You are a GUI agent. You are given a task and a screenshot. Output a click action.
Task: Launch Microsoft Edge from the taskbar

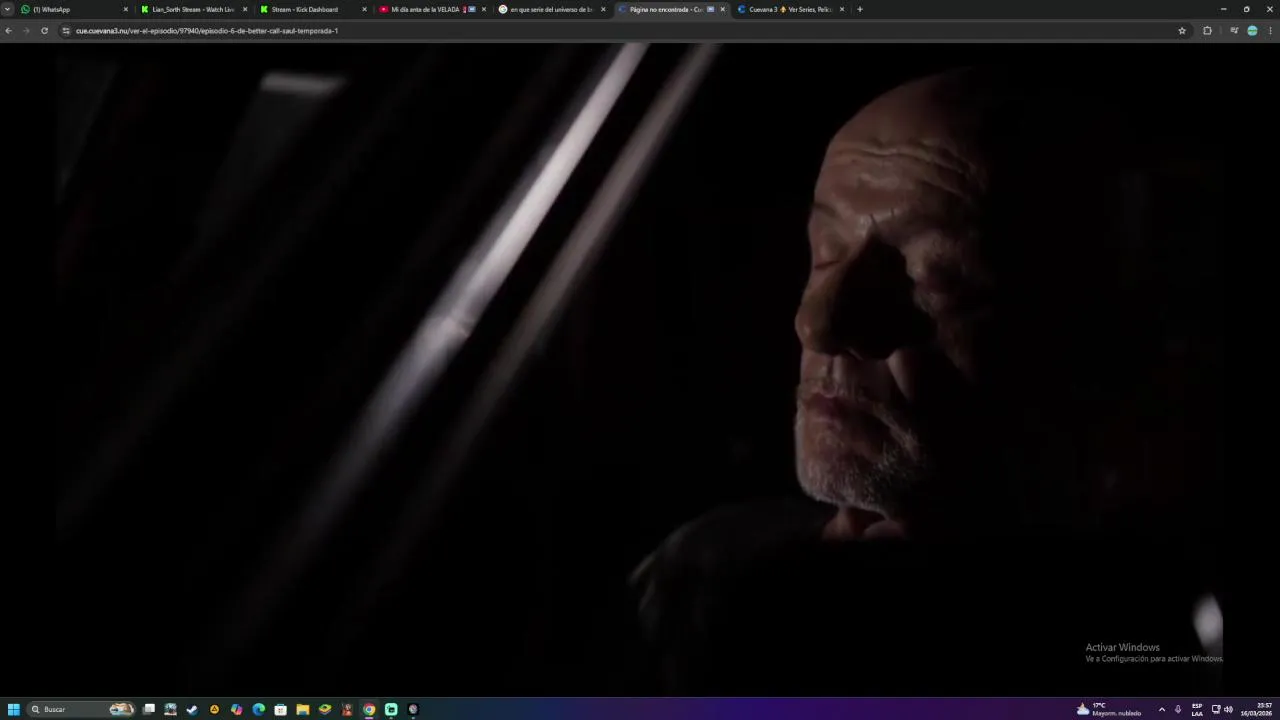pyautogui.click(x=258, y=709)
